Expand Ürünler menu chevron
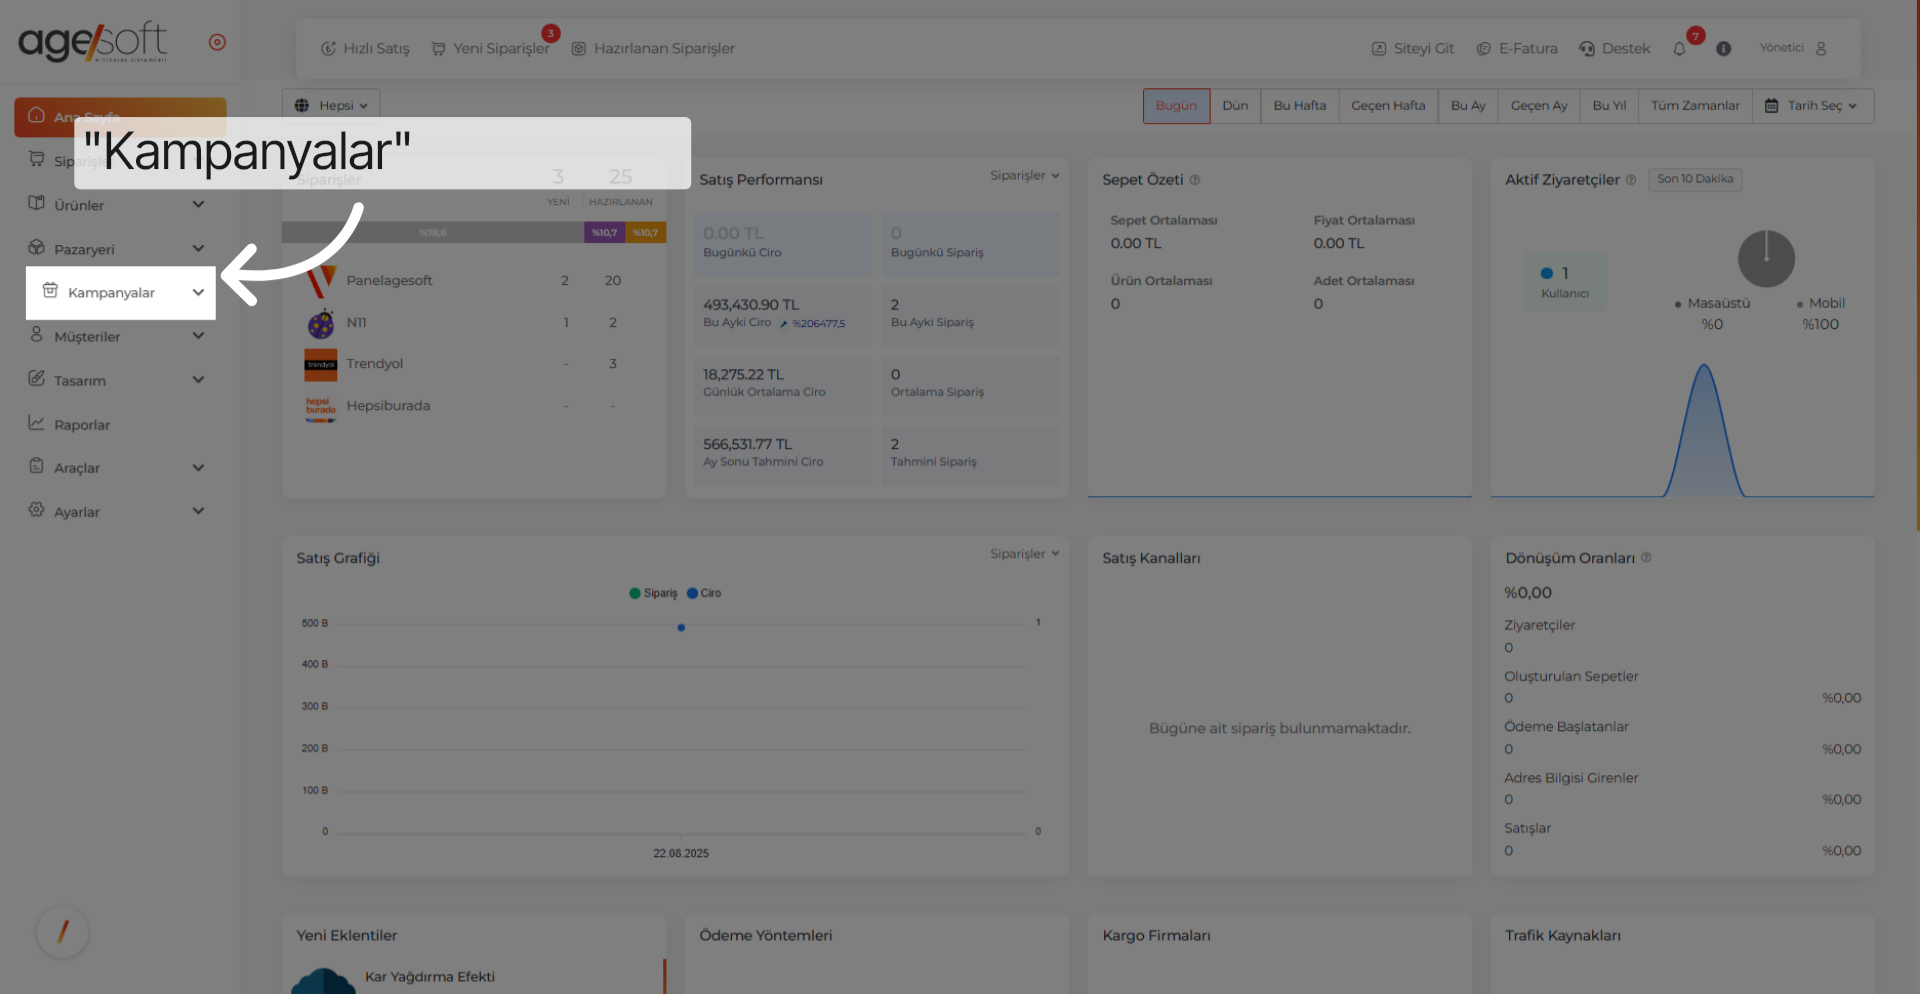Image resolution: width=1920 pixels, height=994 pixels. pyautogui.click(x=198, y=204)
